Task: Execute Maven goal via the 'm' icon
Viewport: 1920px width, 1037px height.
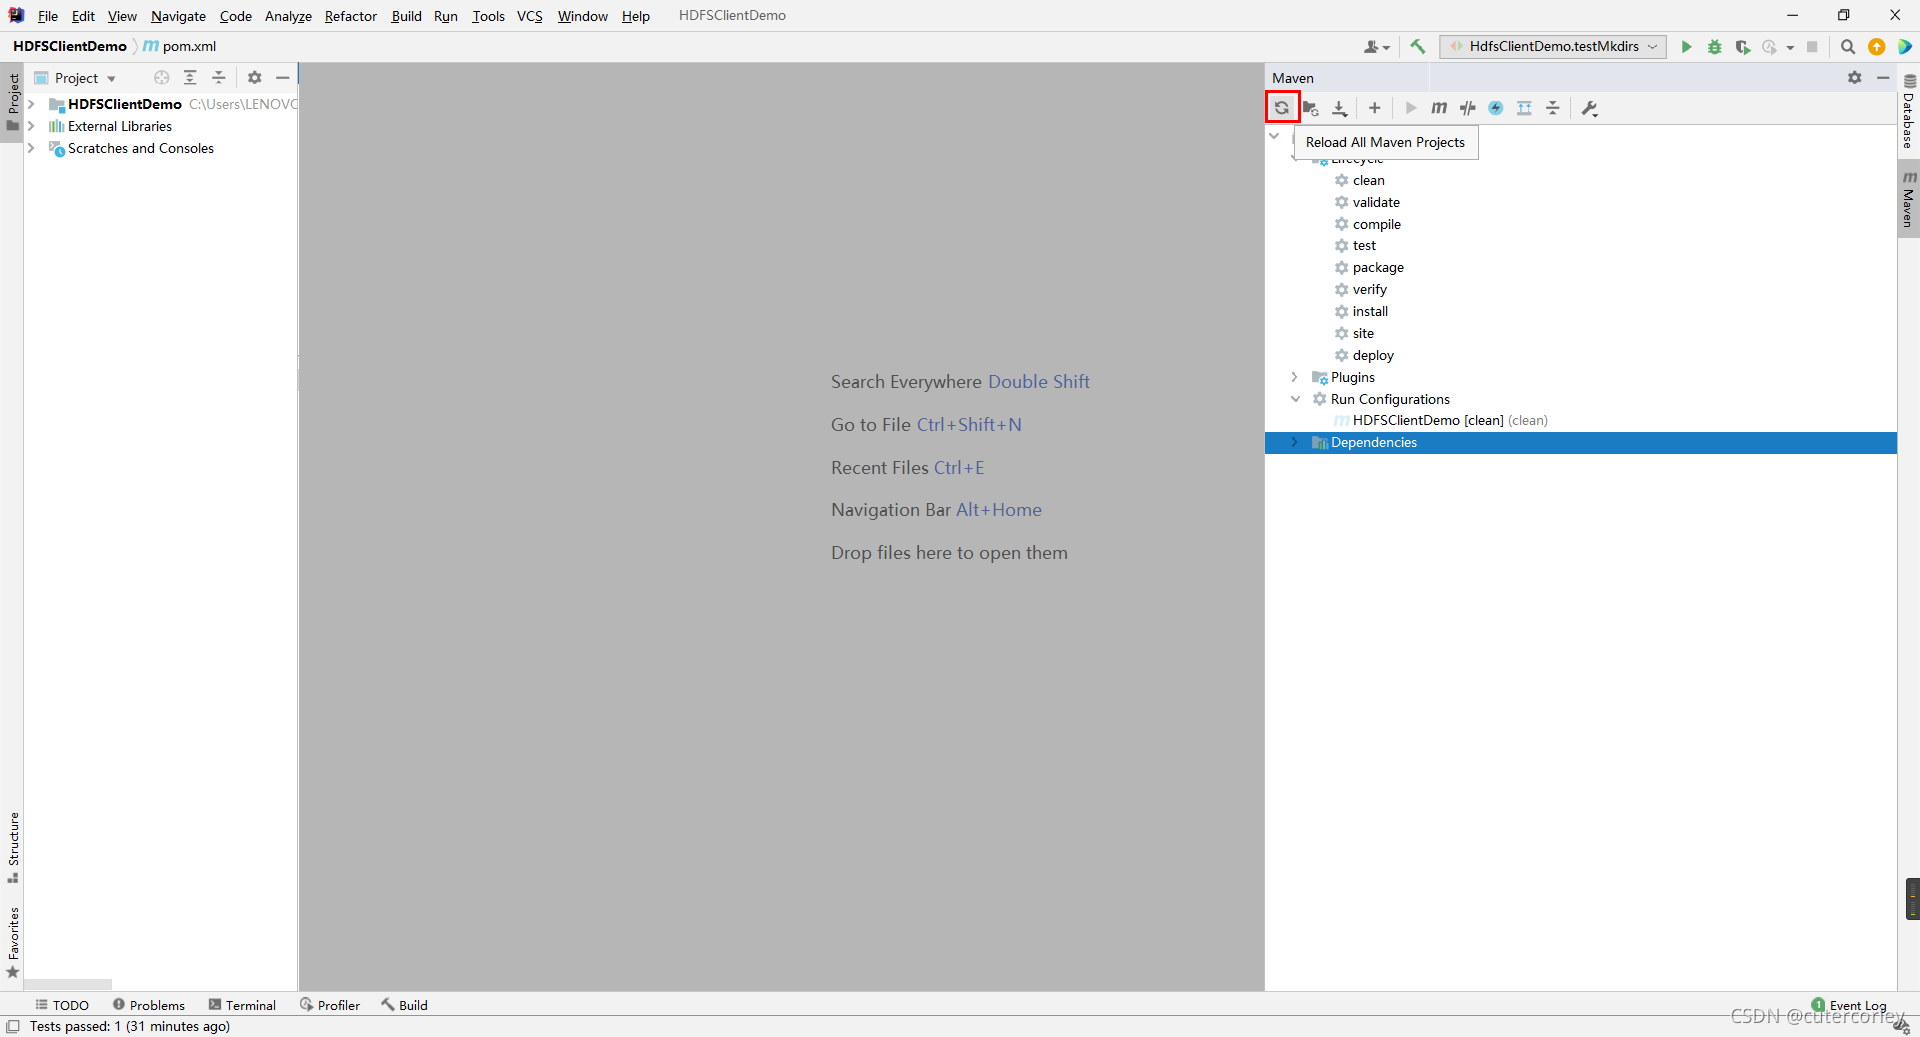Action: (x=1439, y=108)
